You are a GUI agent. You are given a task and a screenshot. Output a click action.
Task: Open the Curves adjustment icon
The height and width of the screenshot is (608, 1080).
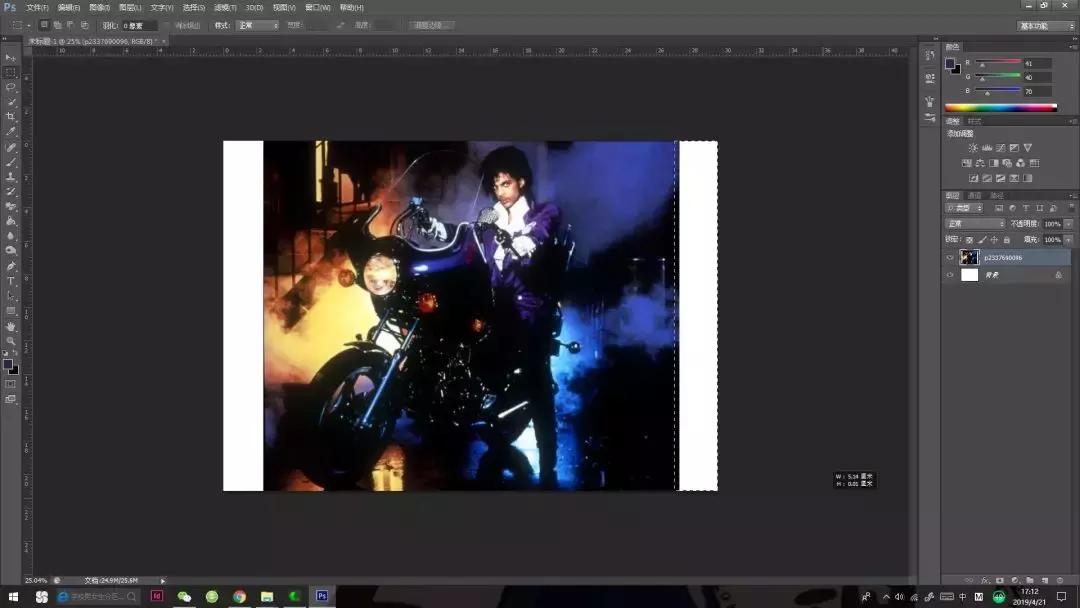[1000, 147]
